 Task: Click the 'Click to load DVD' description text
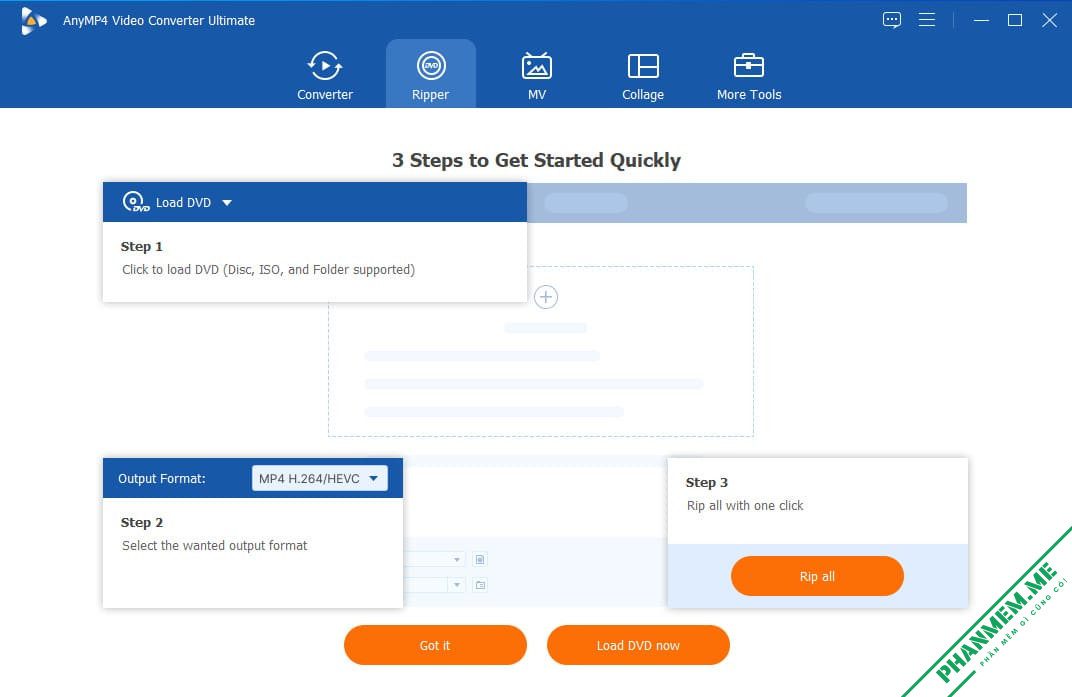(268, 269)
